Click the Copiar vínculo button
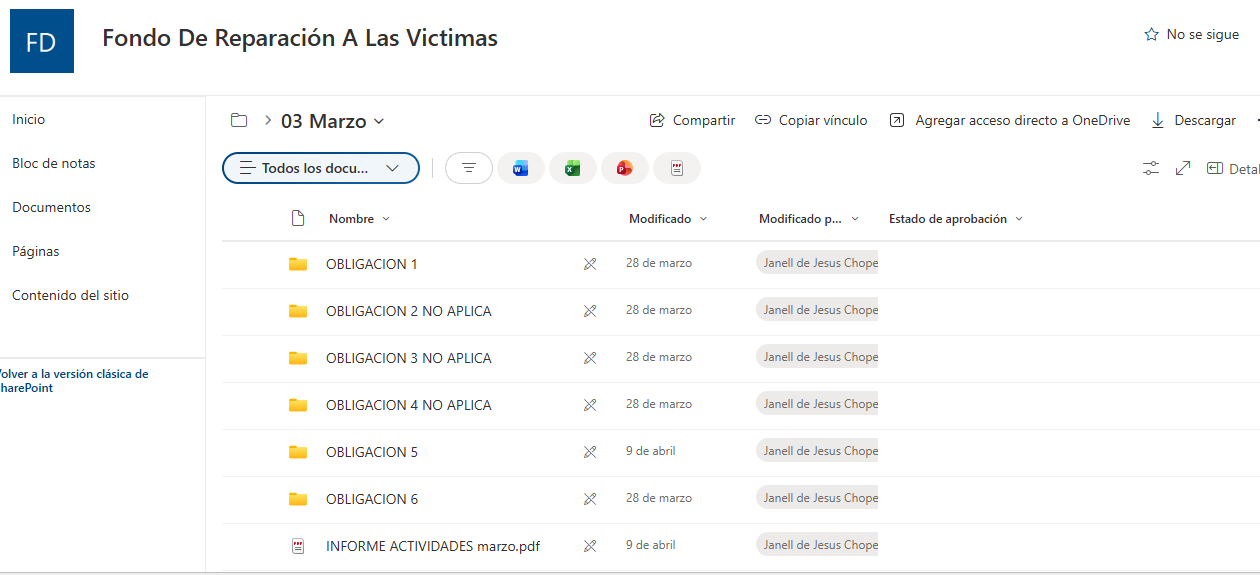 tap(811, 120)
